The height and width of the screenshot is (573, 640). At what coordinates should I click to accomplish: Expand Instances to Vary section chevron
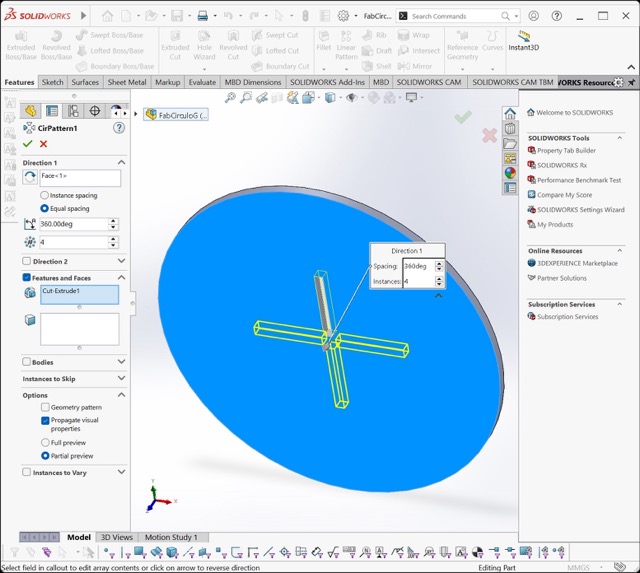click(x=121, y=471)
